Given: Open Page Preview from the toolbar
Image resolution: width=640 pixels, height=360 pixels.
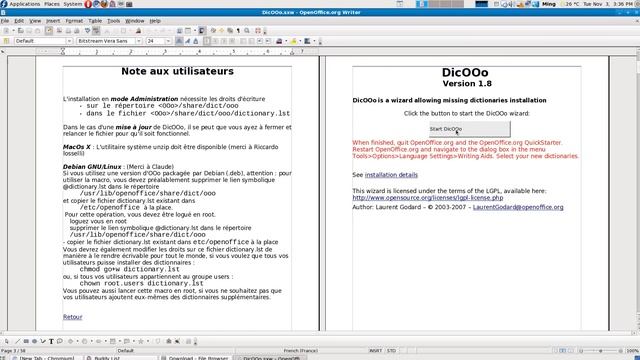Looking at the screenshot, I should click(76, 31).
